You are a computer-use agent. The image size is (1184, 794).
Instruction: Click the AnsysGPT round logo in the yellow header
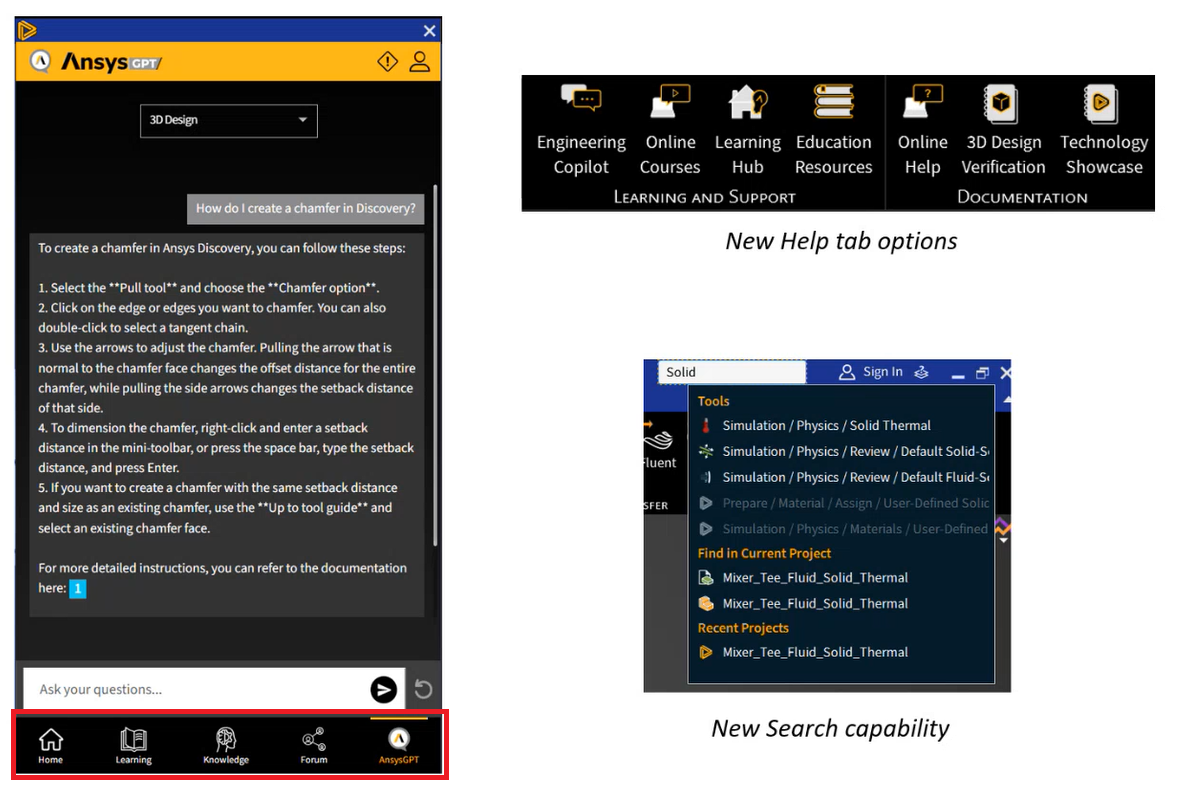(x=41, y=60)
